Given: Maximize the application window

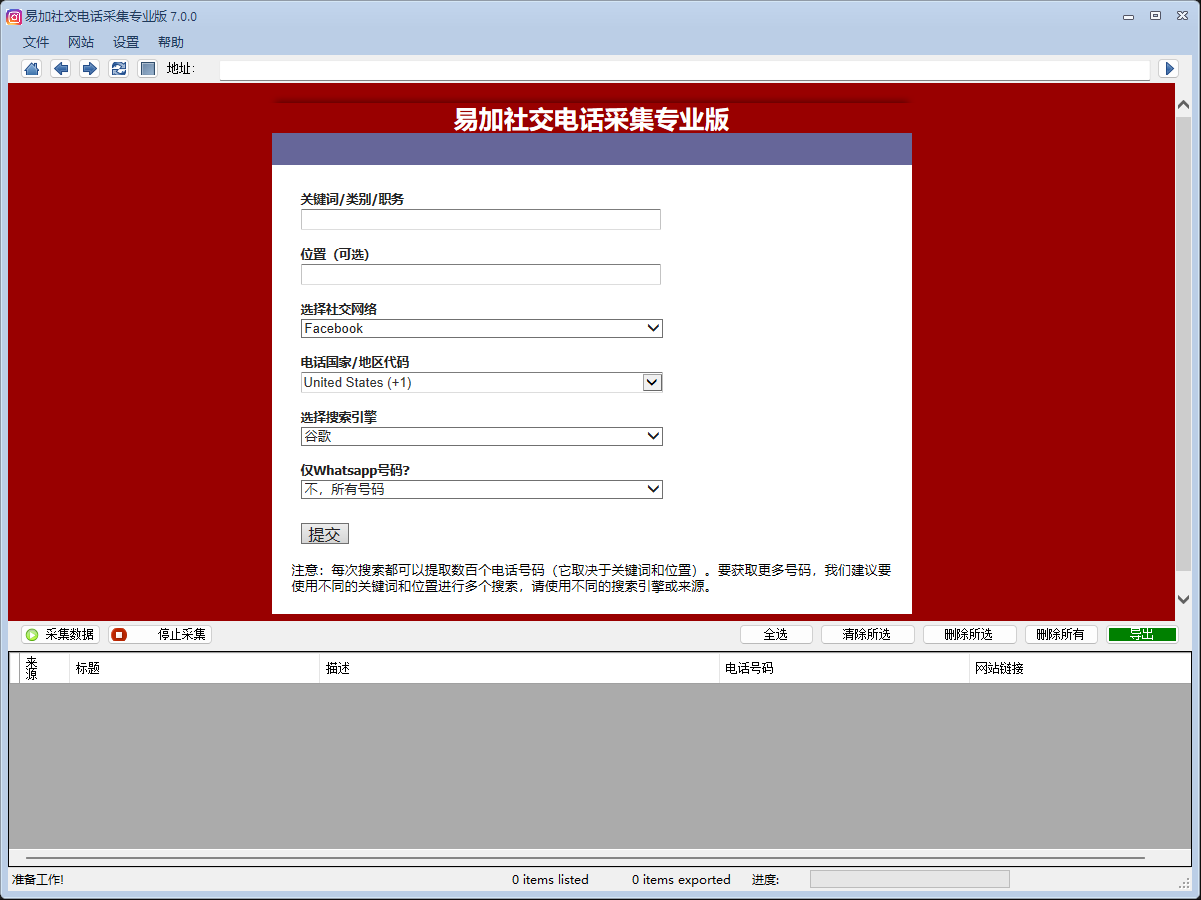Looking at the screenshot, I should coord(1155,16).
